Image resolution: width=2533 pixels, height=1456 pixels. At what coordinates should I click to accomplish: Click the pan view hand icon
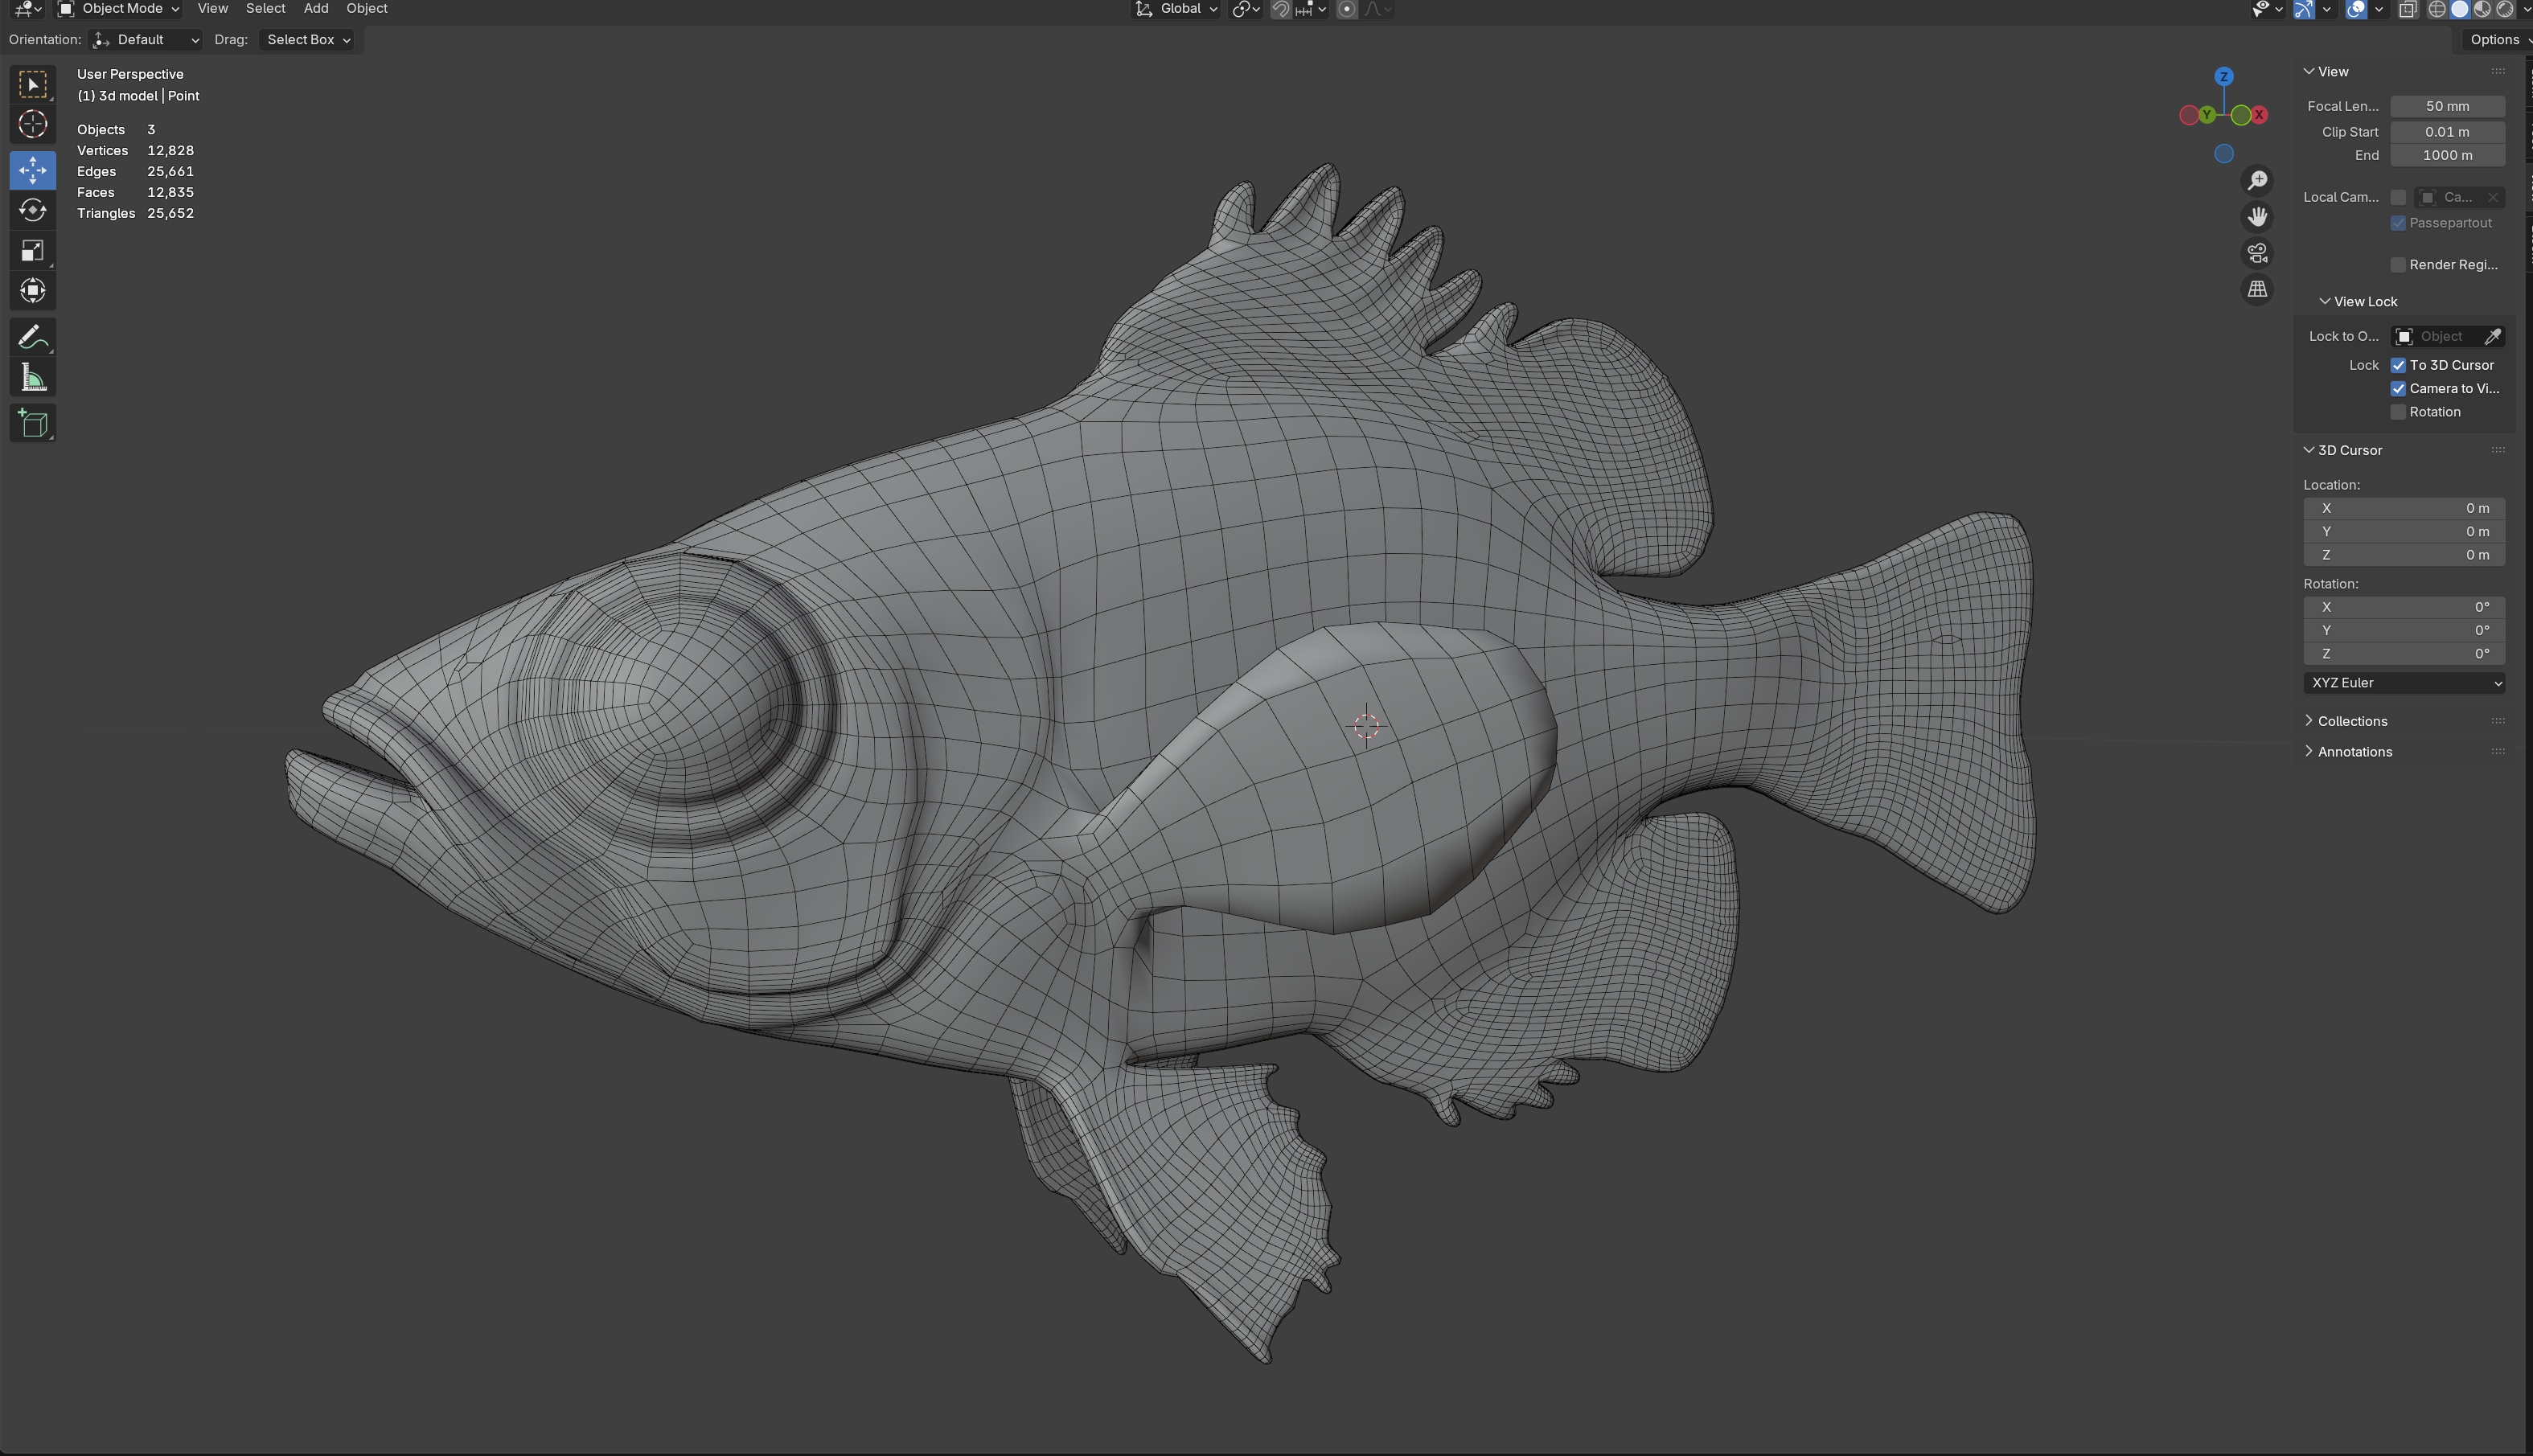click(2257, 217)
